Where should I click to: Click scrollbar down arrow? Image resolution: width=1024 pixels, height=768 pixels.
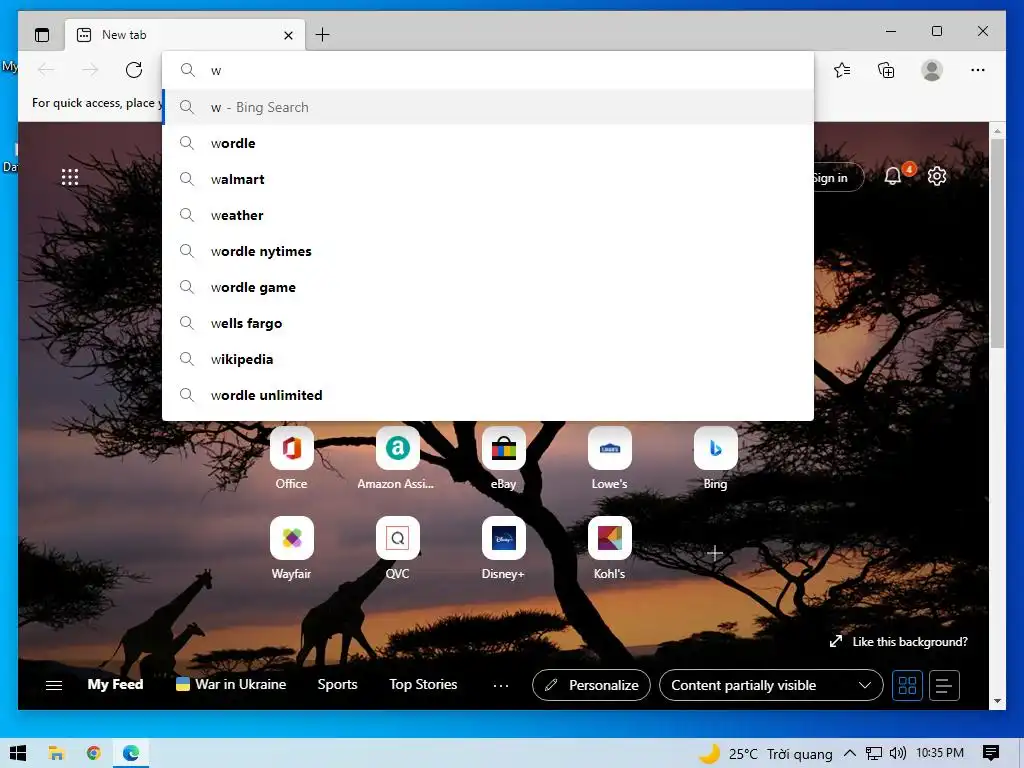click(997, 701)
